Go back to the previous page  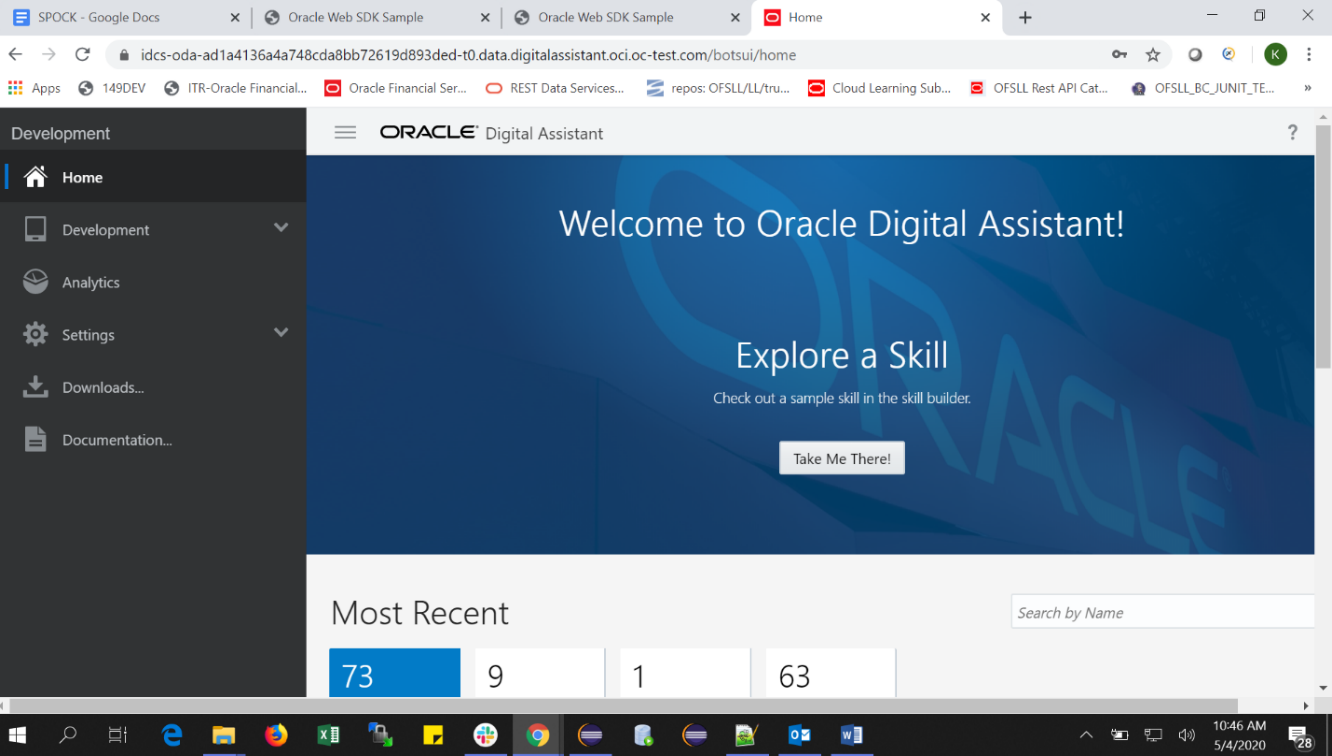coord(15,55)
